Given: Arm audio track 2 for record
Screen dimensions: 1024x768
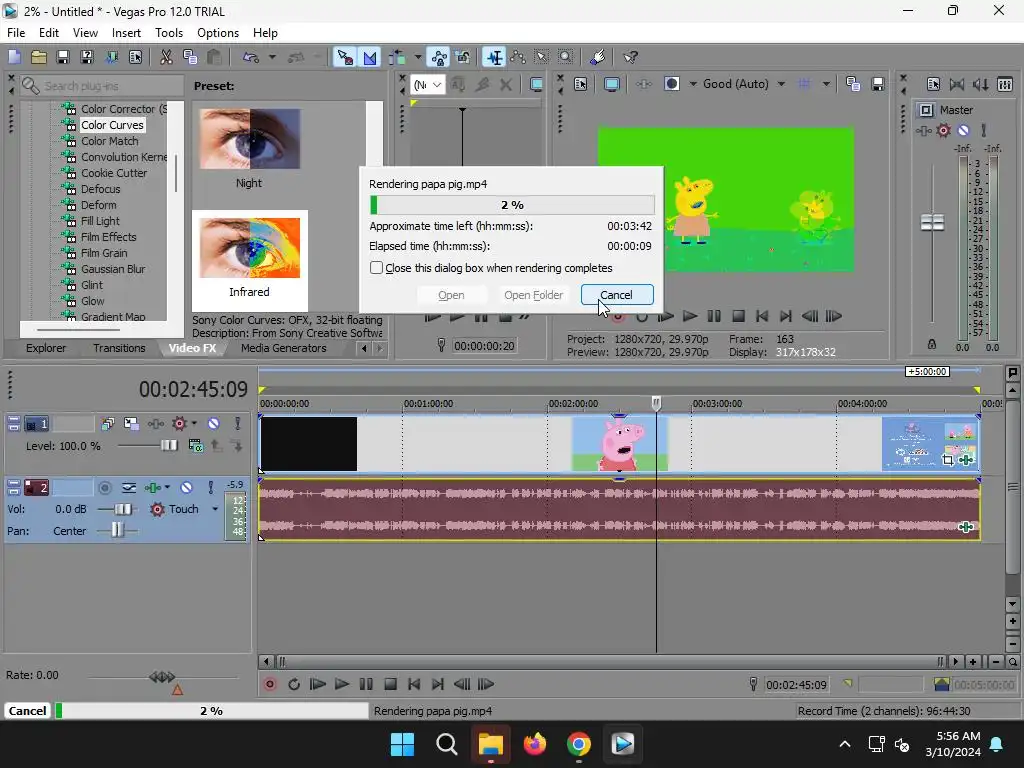Looking at the screenshot, I should 104,487.
